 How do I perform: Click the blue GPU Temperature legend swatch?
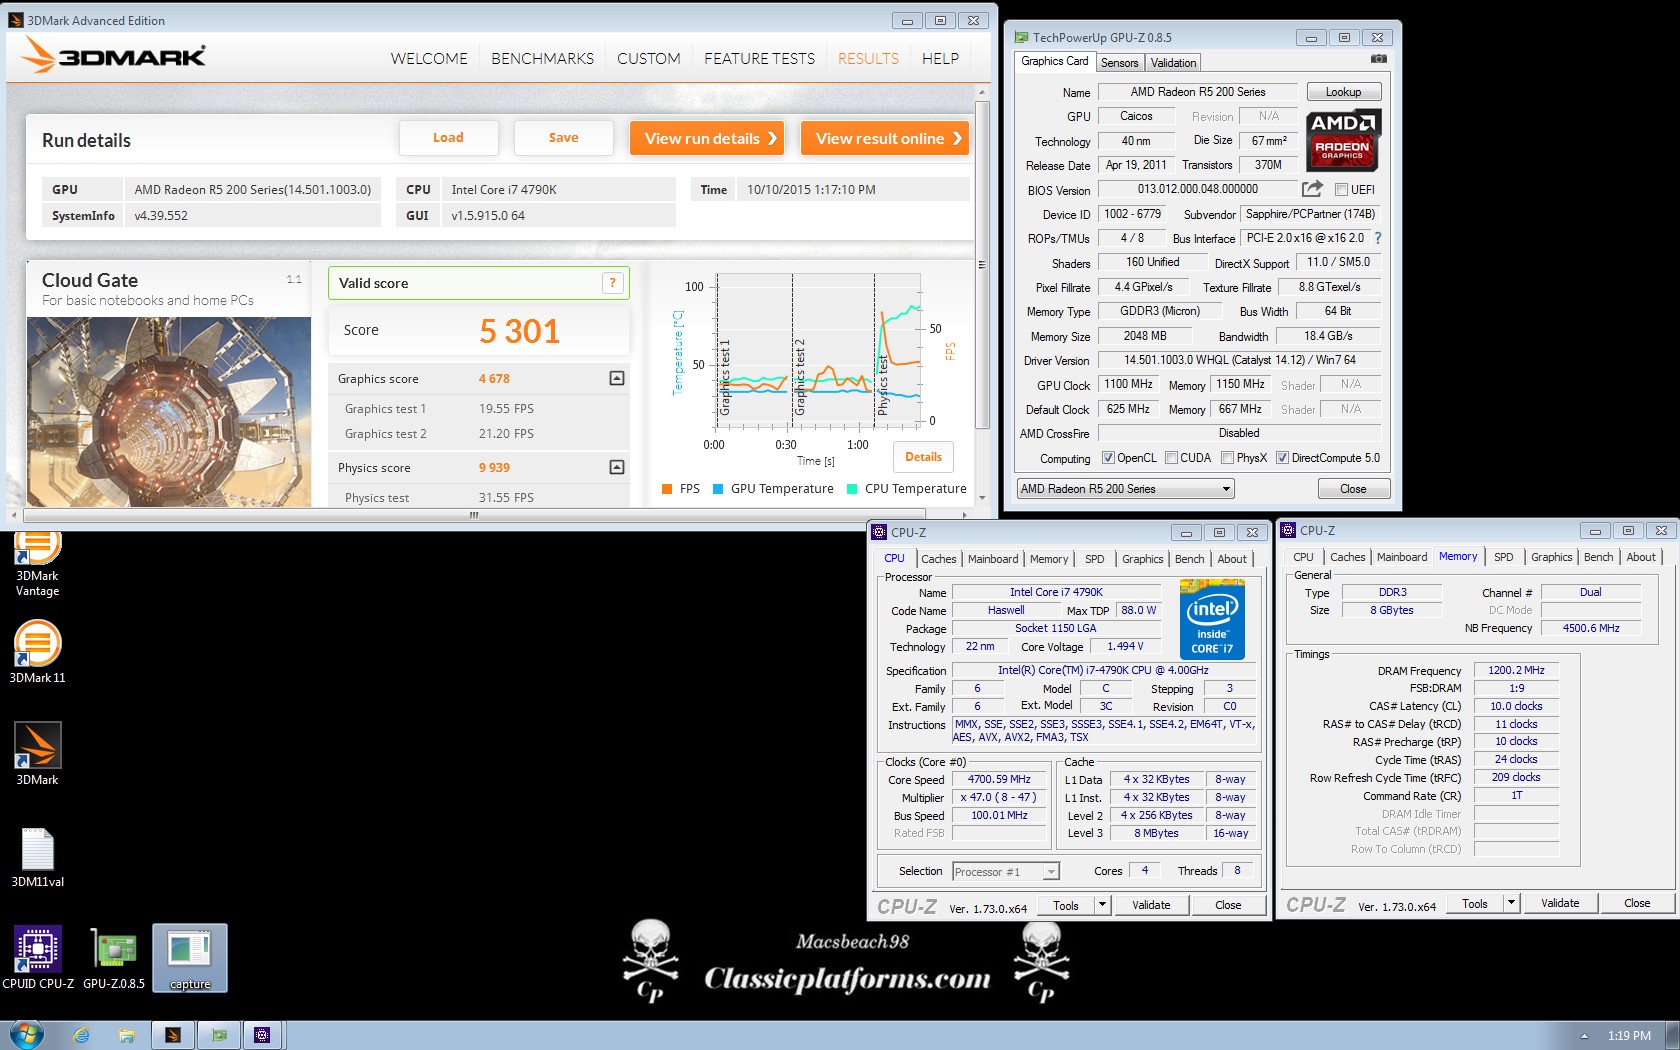coord(718,489)
